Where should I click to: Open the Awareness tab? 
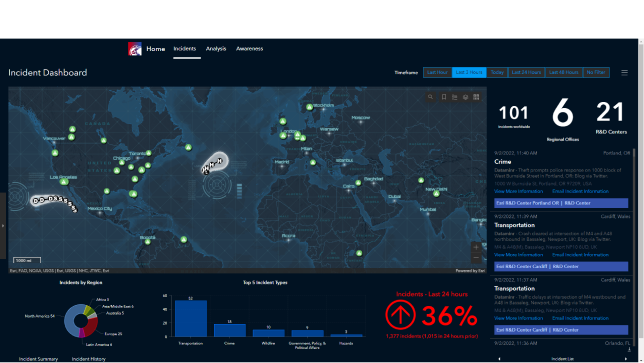point(249,48)
